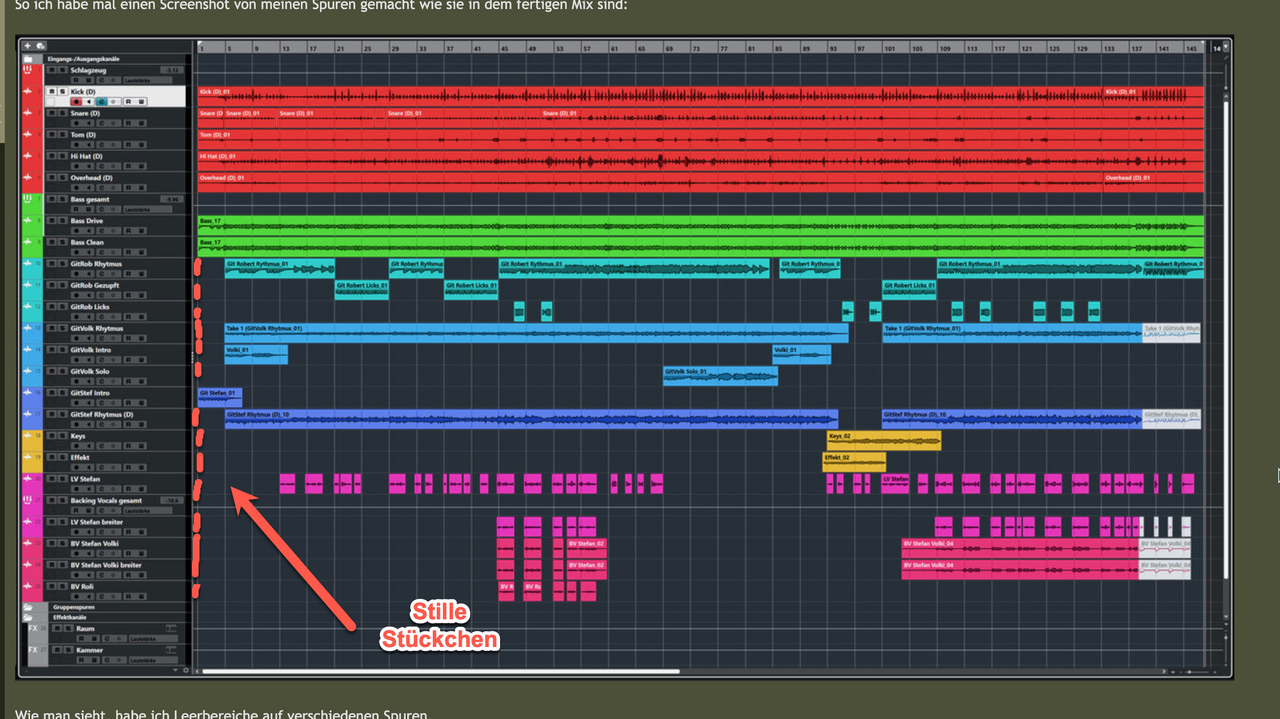This screenshot has width=1280, height=719.
Task: Select track name LV Stefan breiter
Action: point(97,522)
